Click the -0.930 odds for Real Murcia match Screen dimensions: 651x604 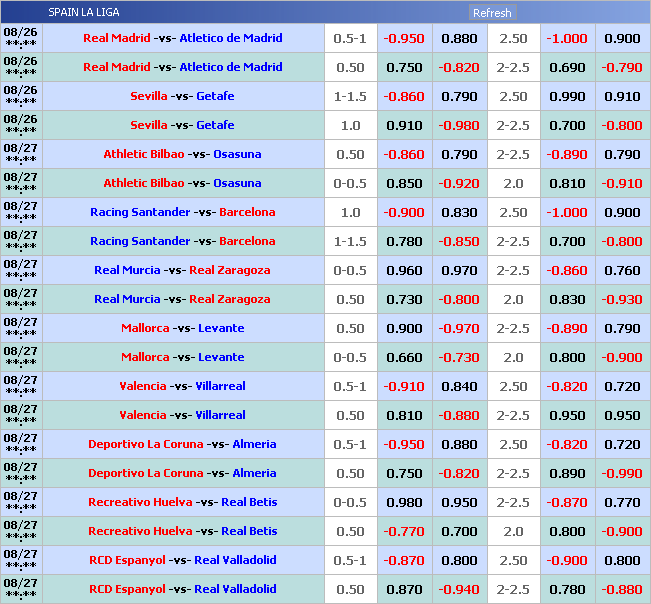coord(622,299)
